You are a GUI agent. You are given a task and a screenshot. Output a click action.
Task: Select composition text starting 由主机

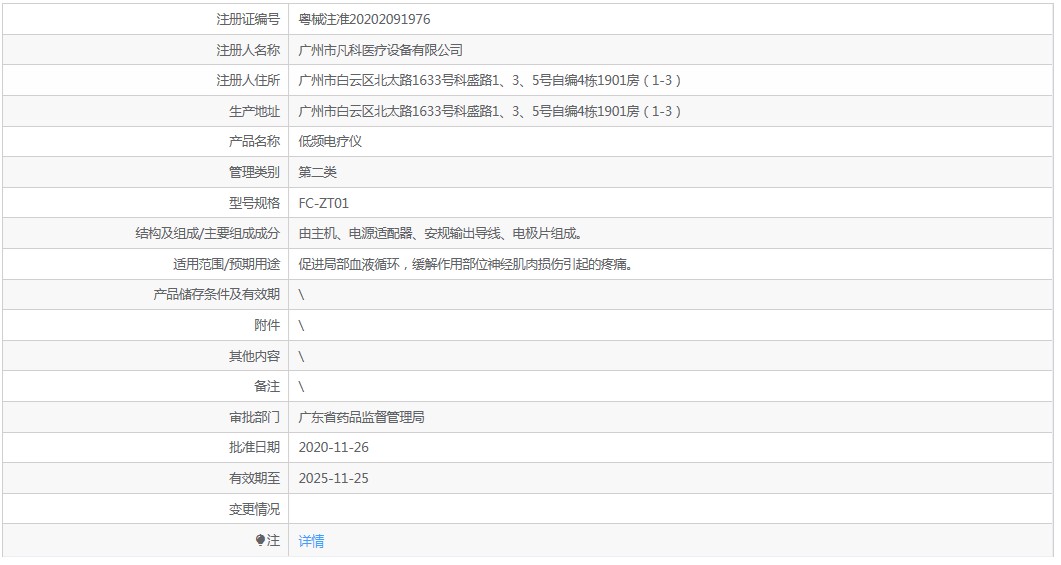[x=441, y=233]
